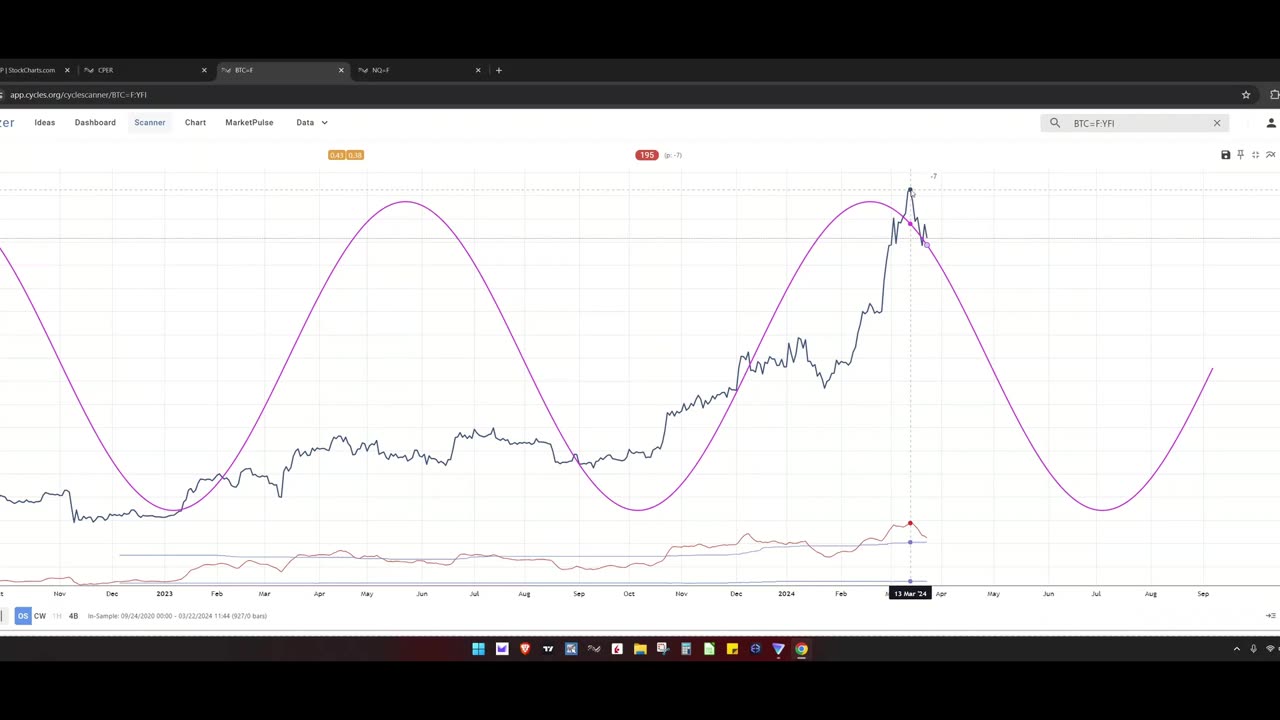Viewport: 1280px width, 720px height.
Task: Open the microphone tray icon
Action: click(1253, 649)
